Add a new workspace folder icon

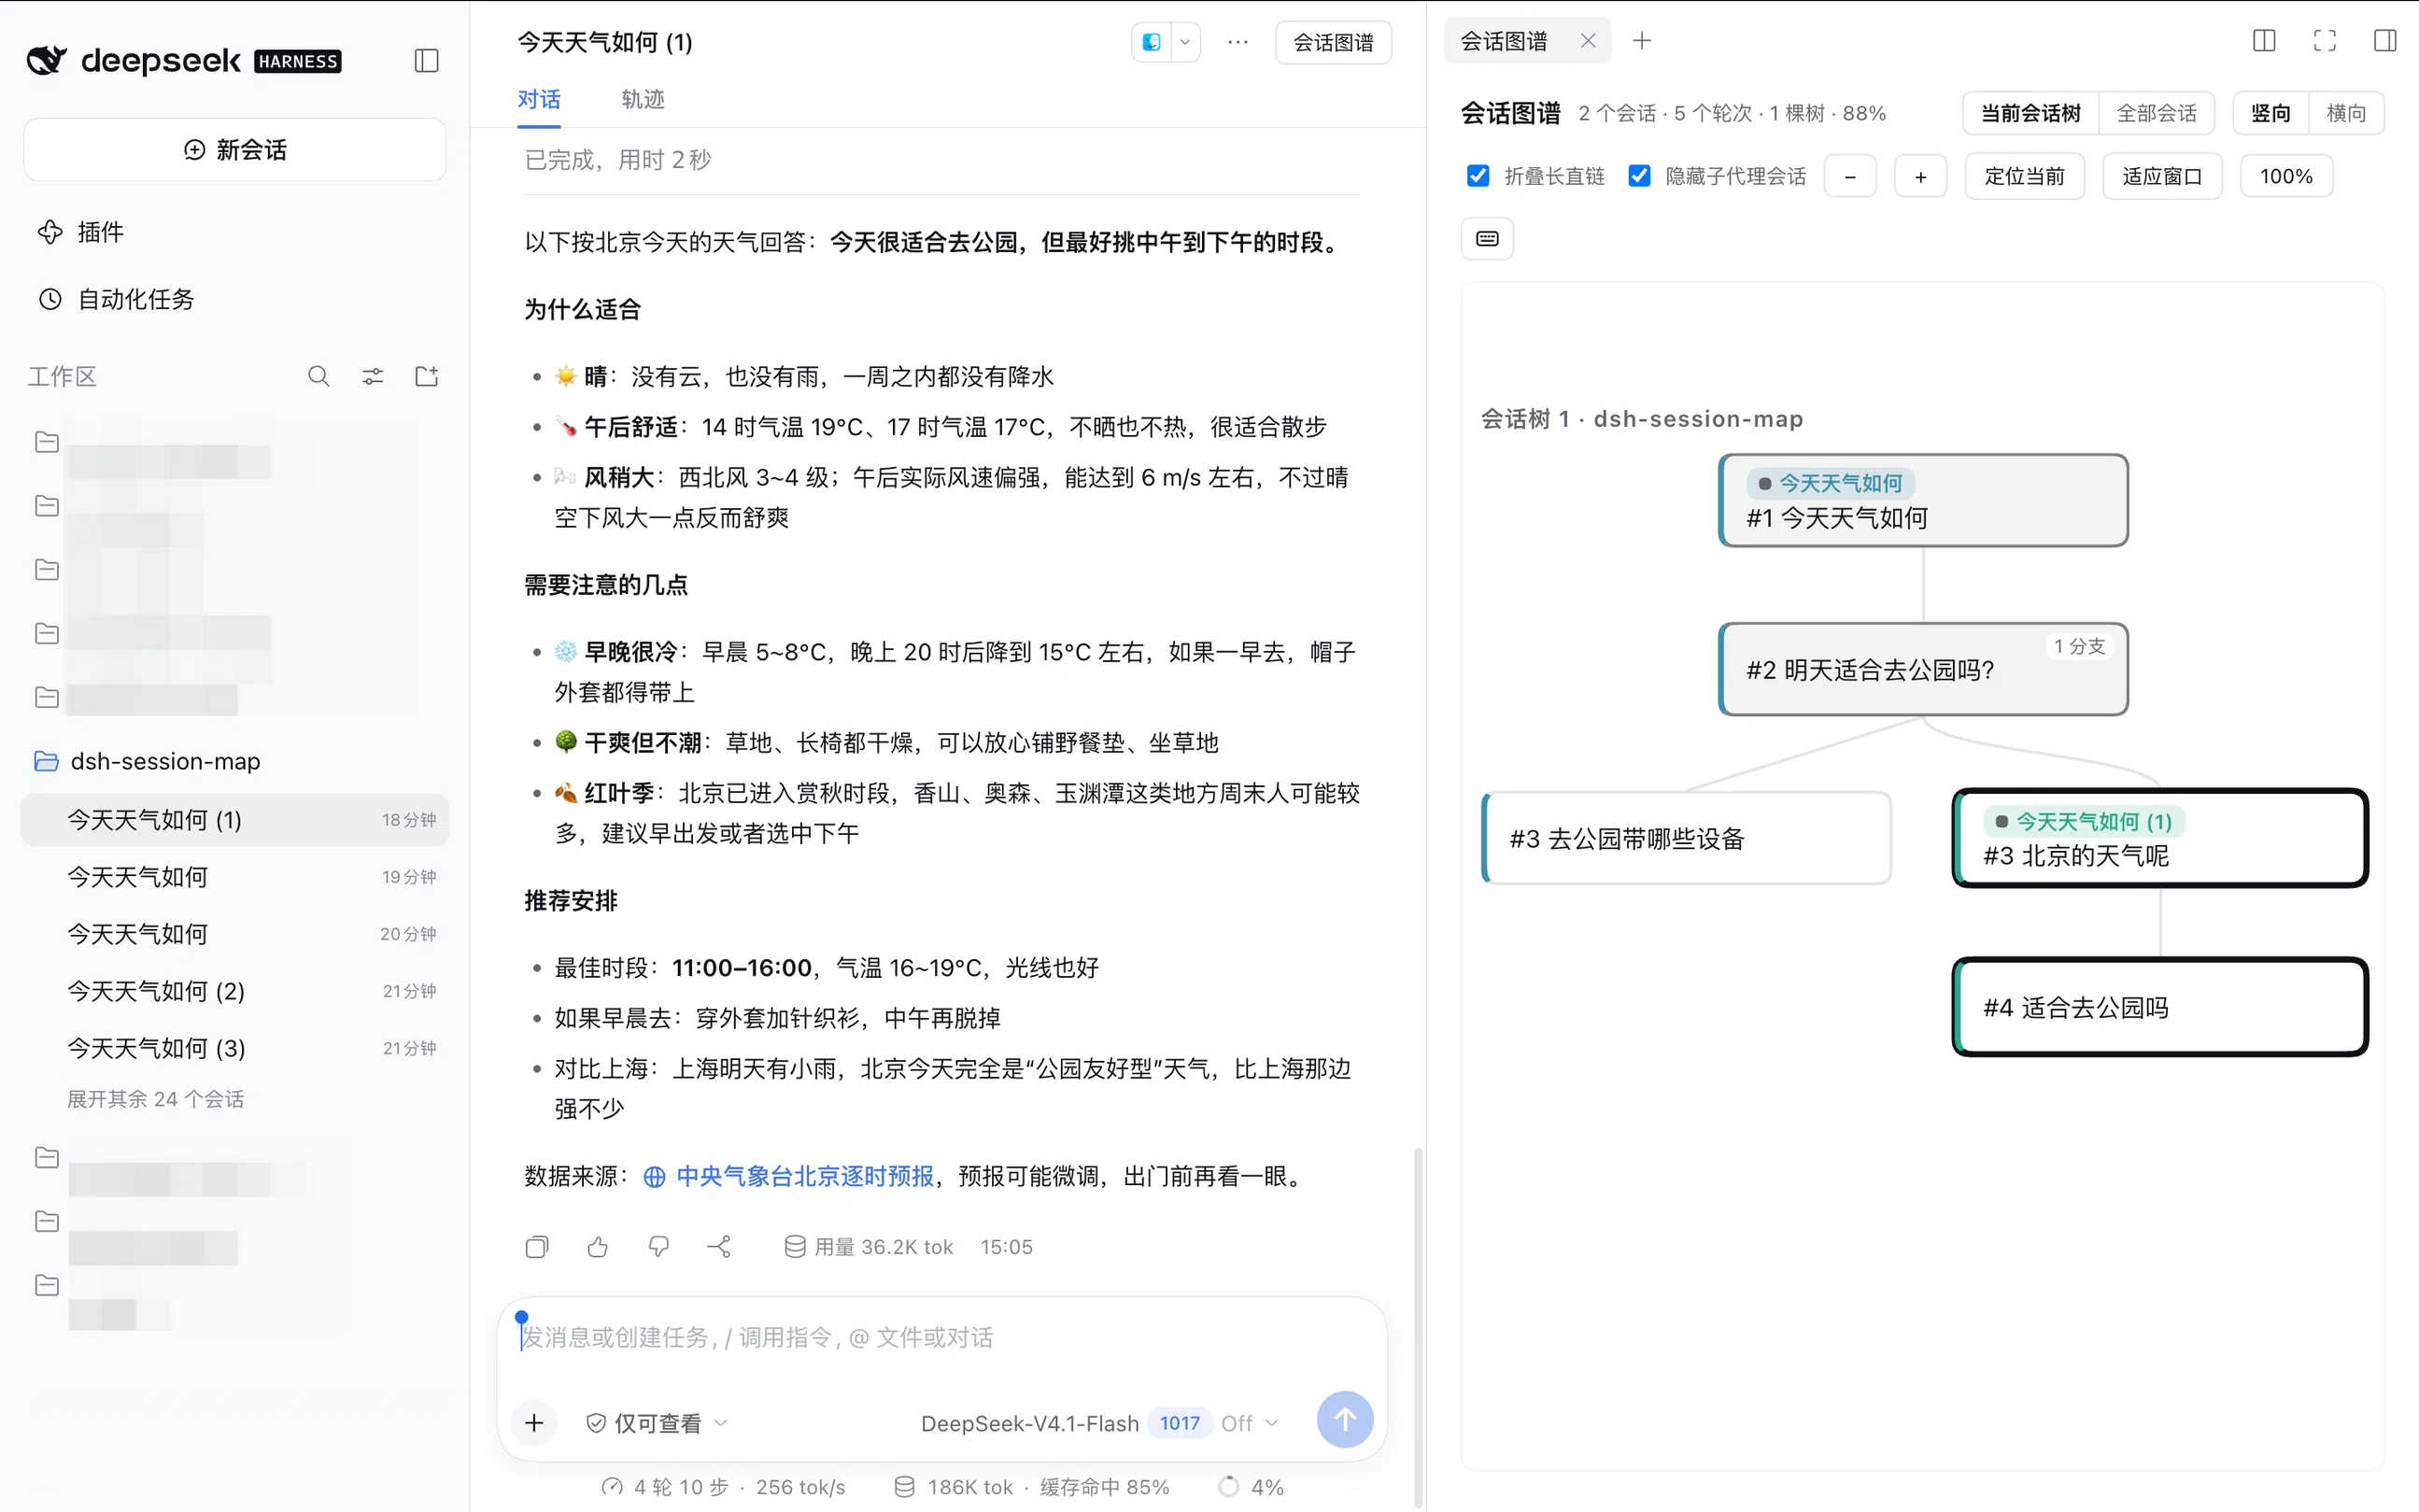point(427,376)
